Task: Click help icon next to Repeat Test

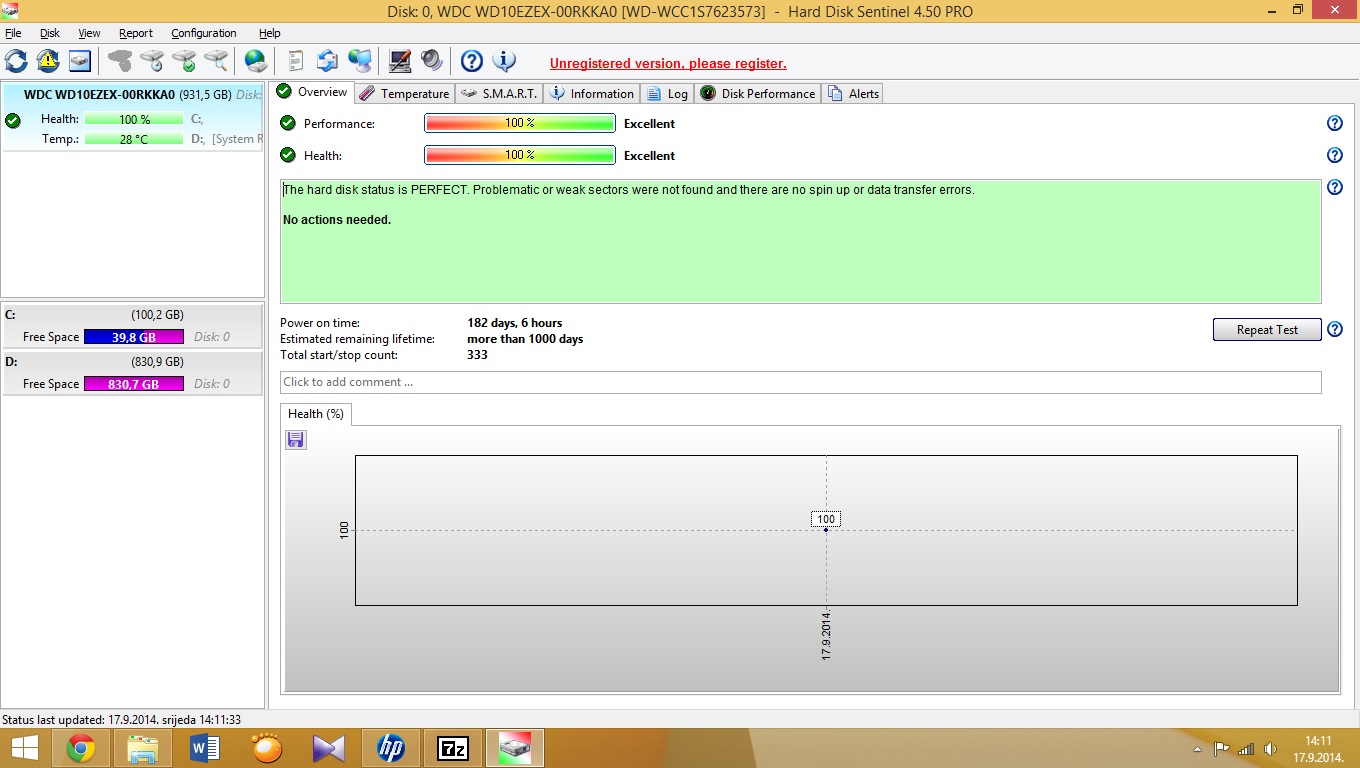Action: (x=1334, y=329)
